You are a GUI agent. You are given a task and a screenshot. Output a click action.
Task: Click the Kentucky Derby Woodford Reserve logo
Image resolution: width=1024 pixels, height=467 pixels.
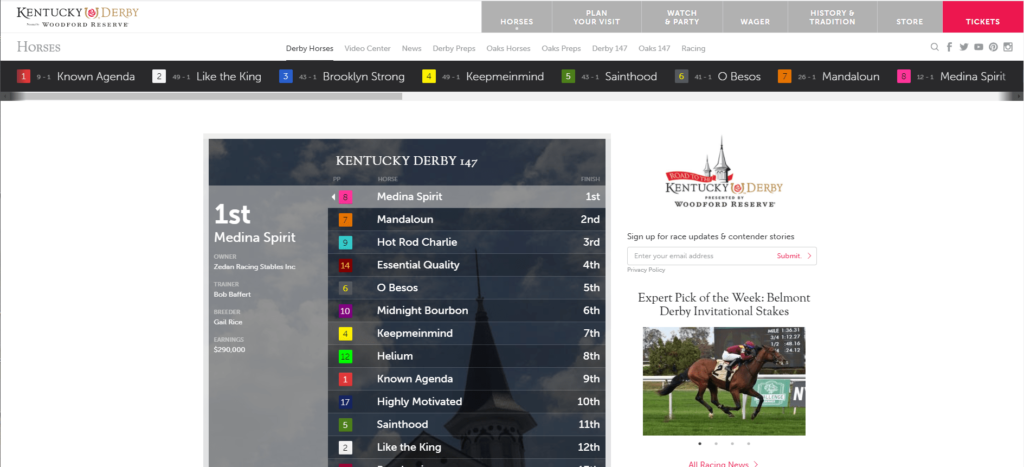pyautogui.click(x=78, y=16)
